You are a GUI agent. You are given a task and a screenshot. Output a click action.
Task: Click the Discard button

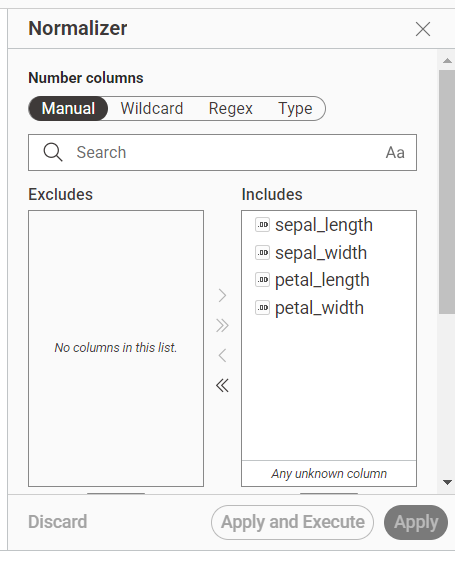[x=58, y=522]
